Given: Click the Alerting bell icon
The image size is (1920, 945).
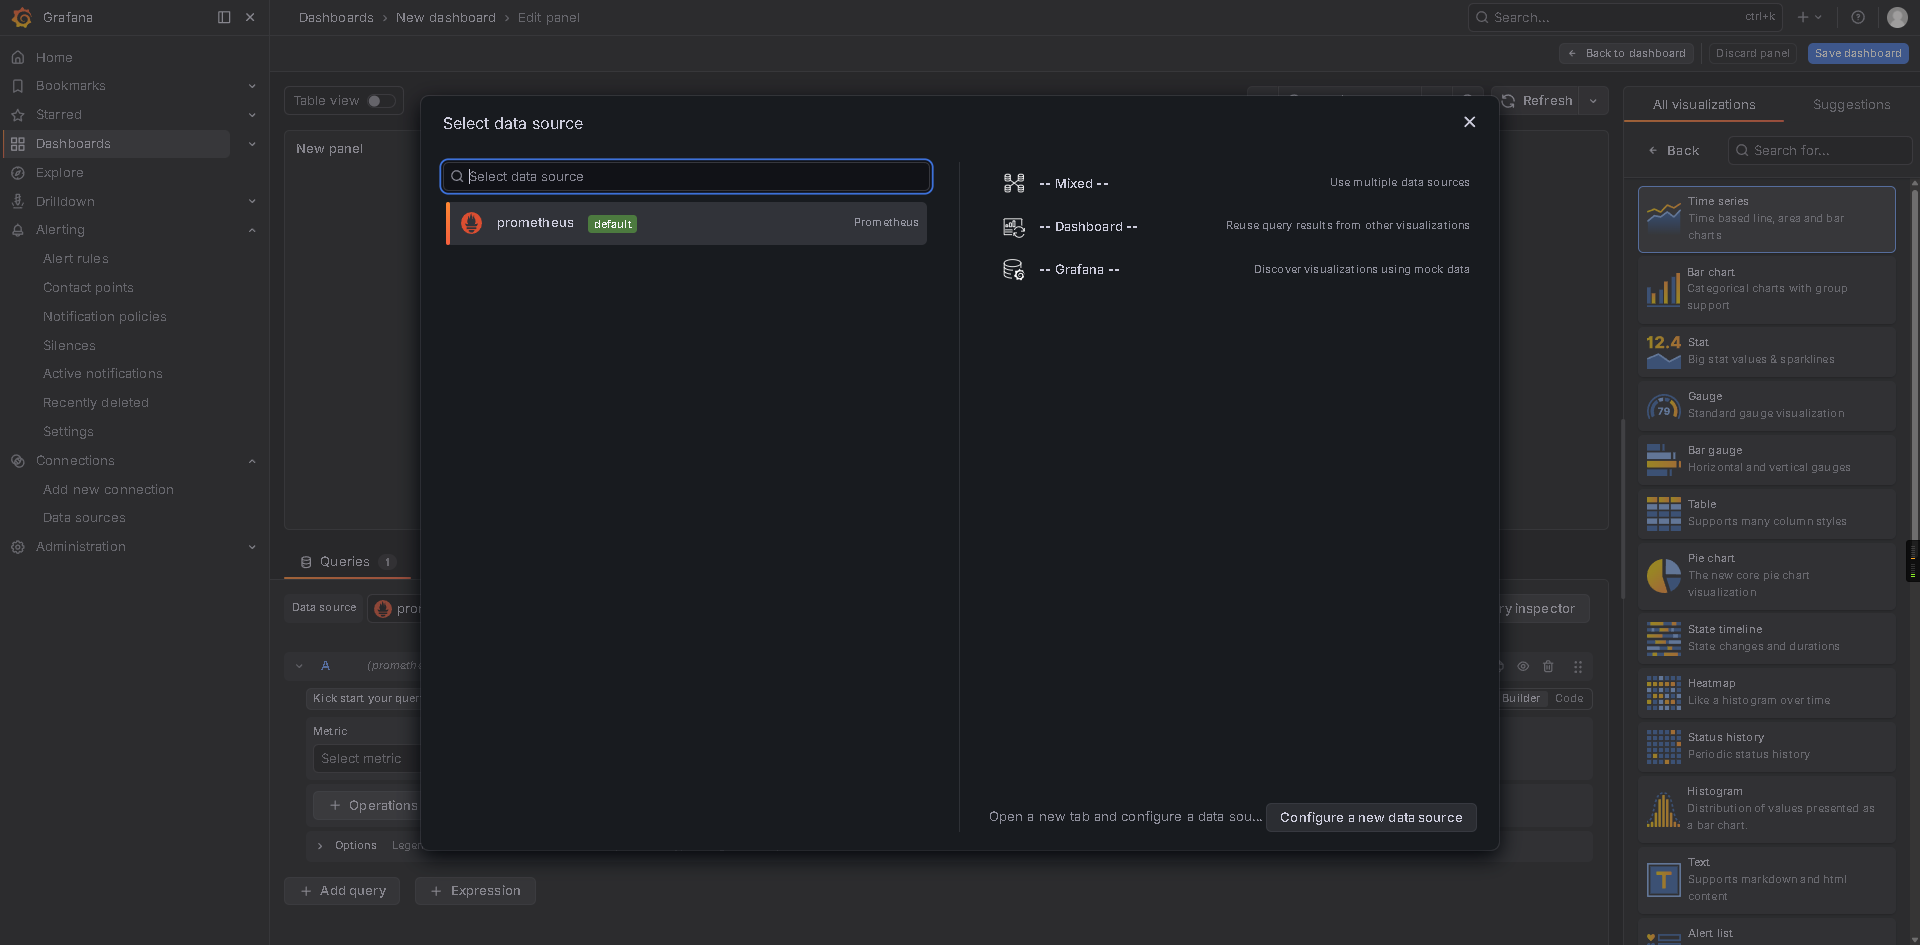Looking at the screenshot, I should tap(18, 230).
